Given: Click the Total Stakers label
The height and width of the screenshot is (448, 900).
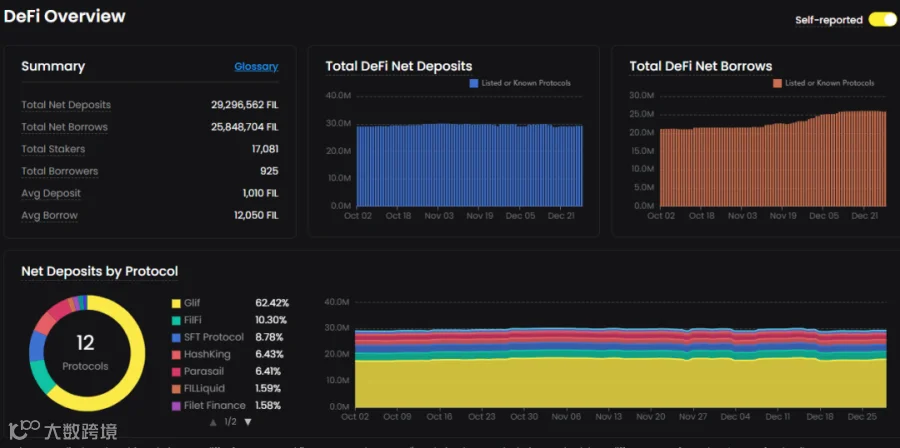Looking at the screenshot, I should click(53, 149).
